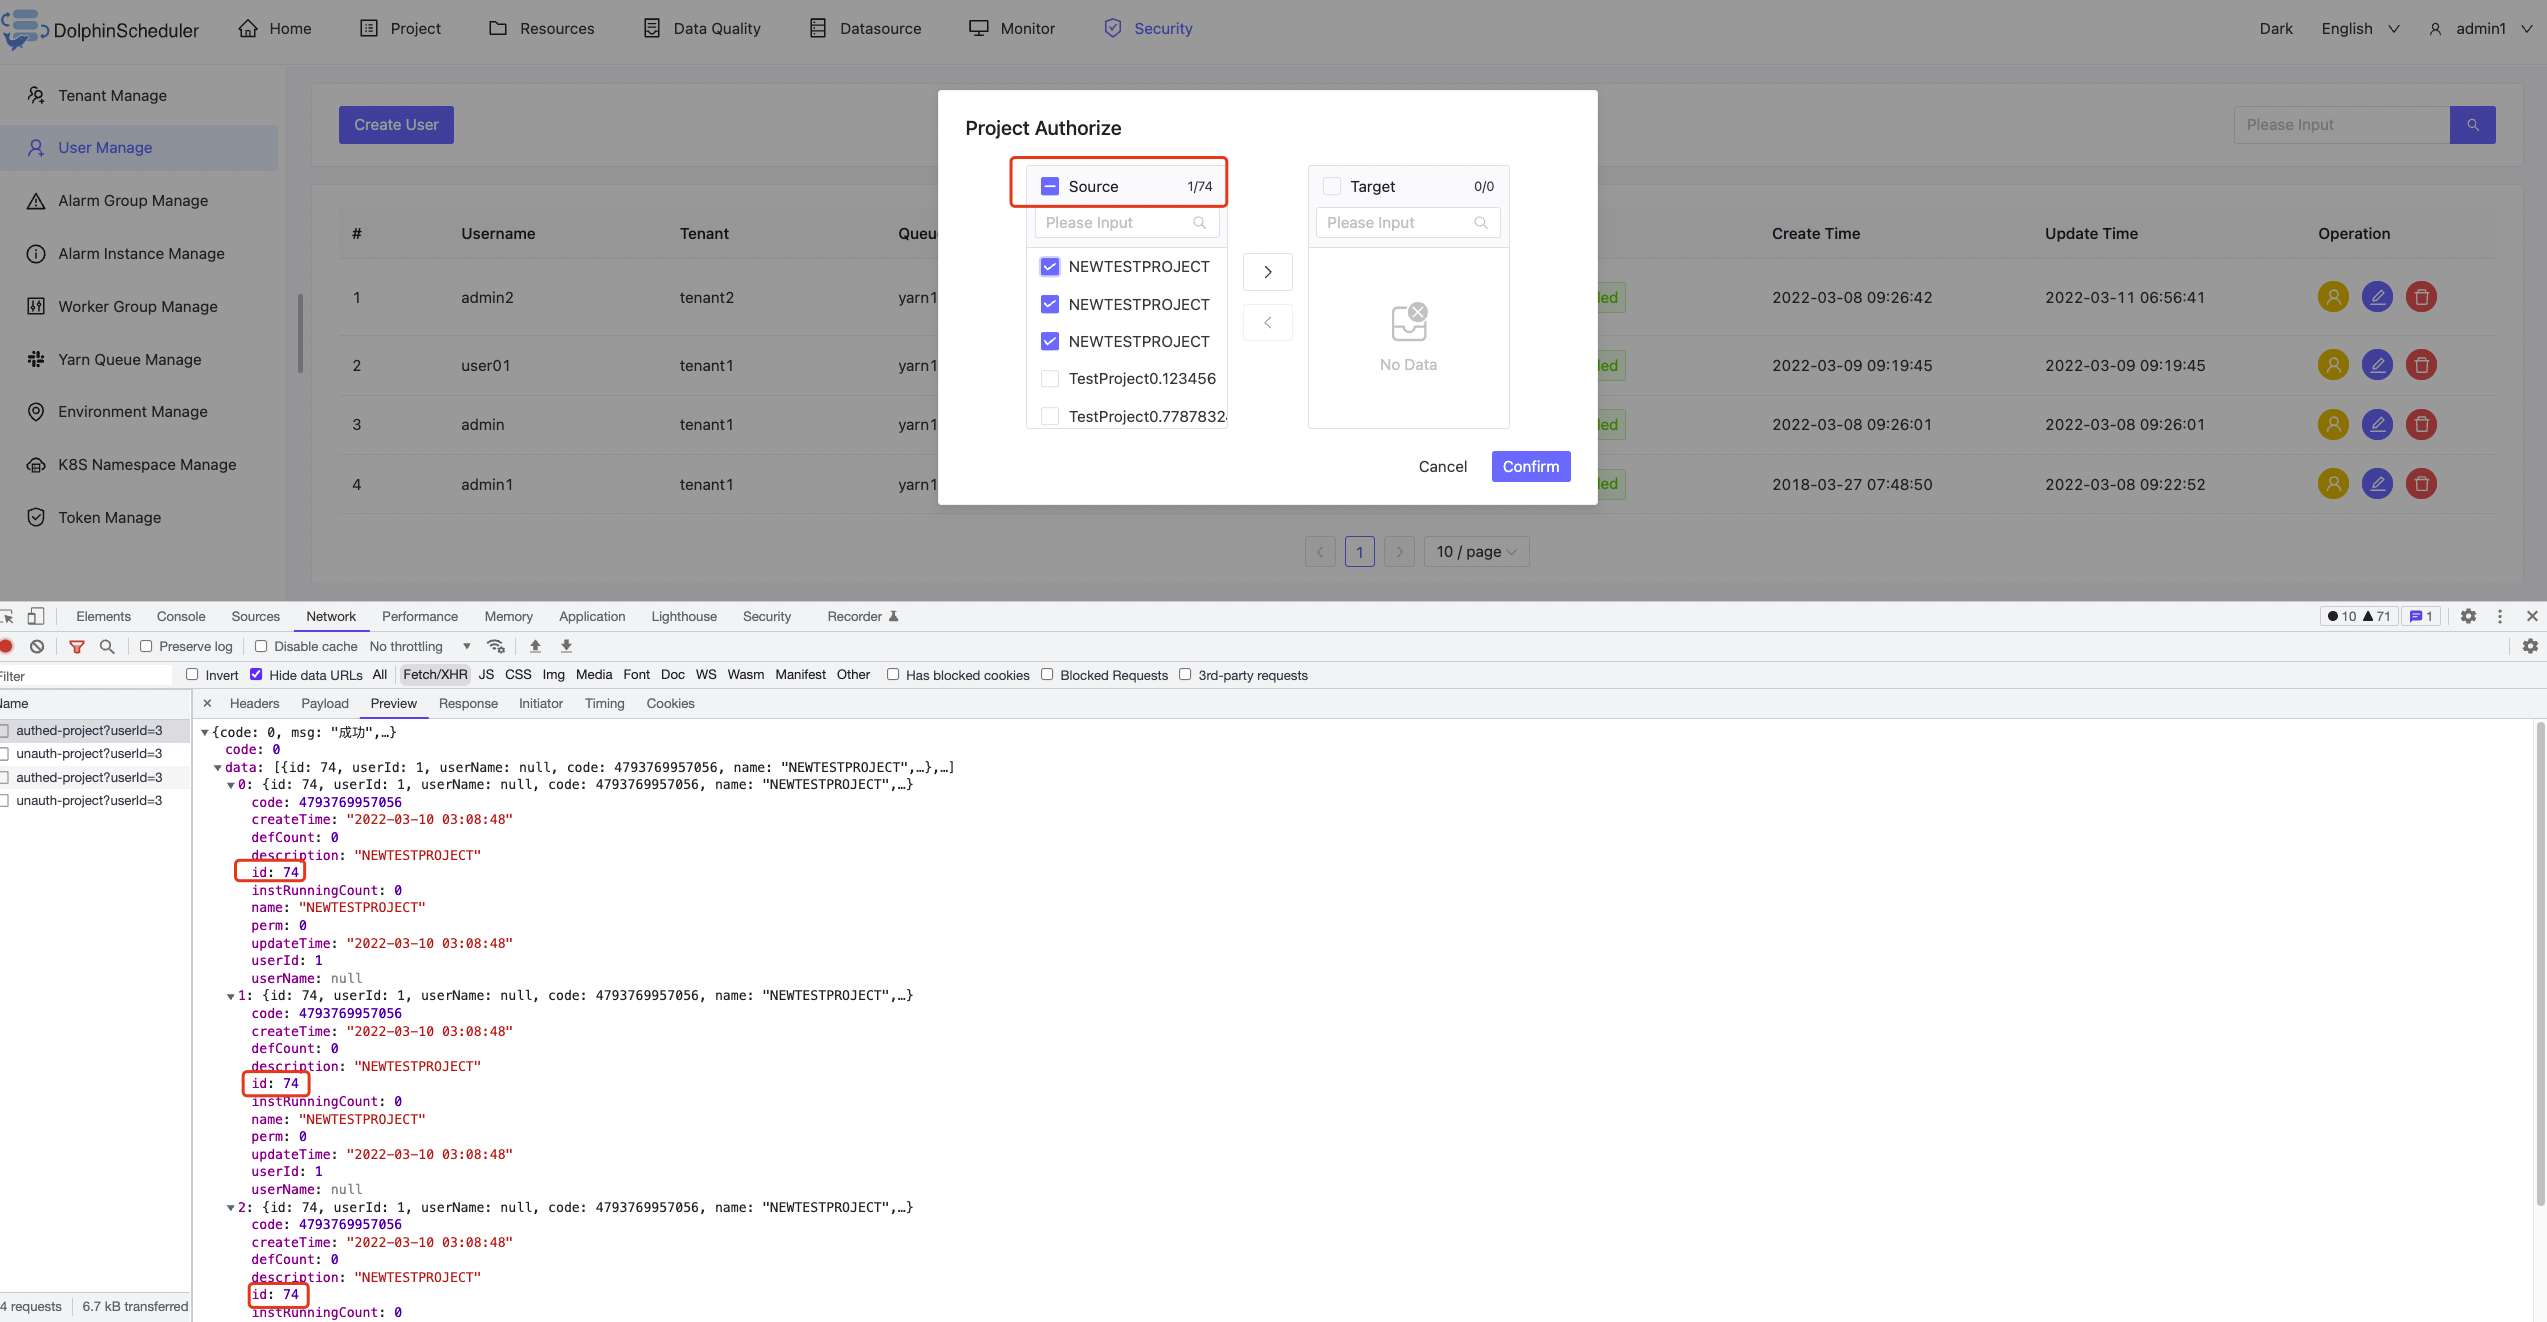This screenshot has width=2547, height=1322.
Task: Click the DevTools network Filter input
Action: pyautogui.click(x=86, y=676)
